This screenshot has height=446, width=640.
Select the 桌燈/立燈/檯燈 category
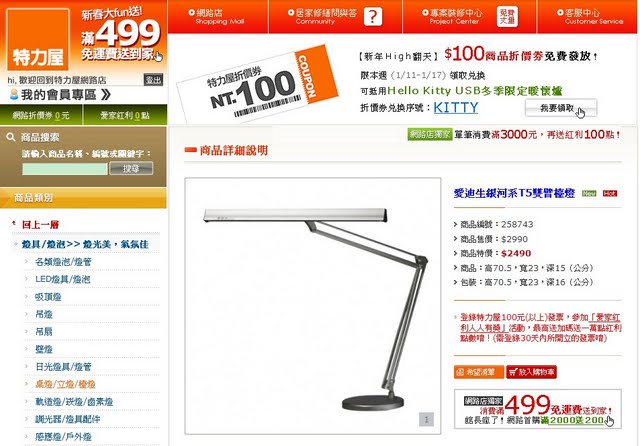[x=65, y=384]
